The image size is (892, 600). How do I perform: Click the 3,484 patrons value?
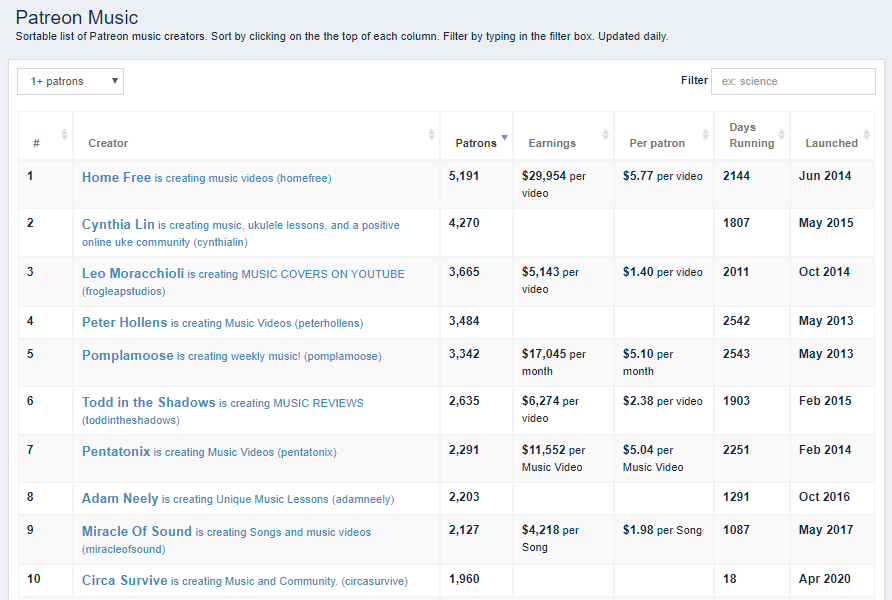pos(464,321)
